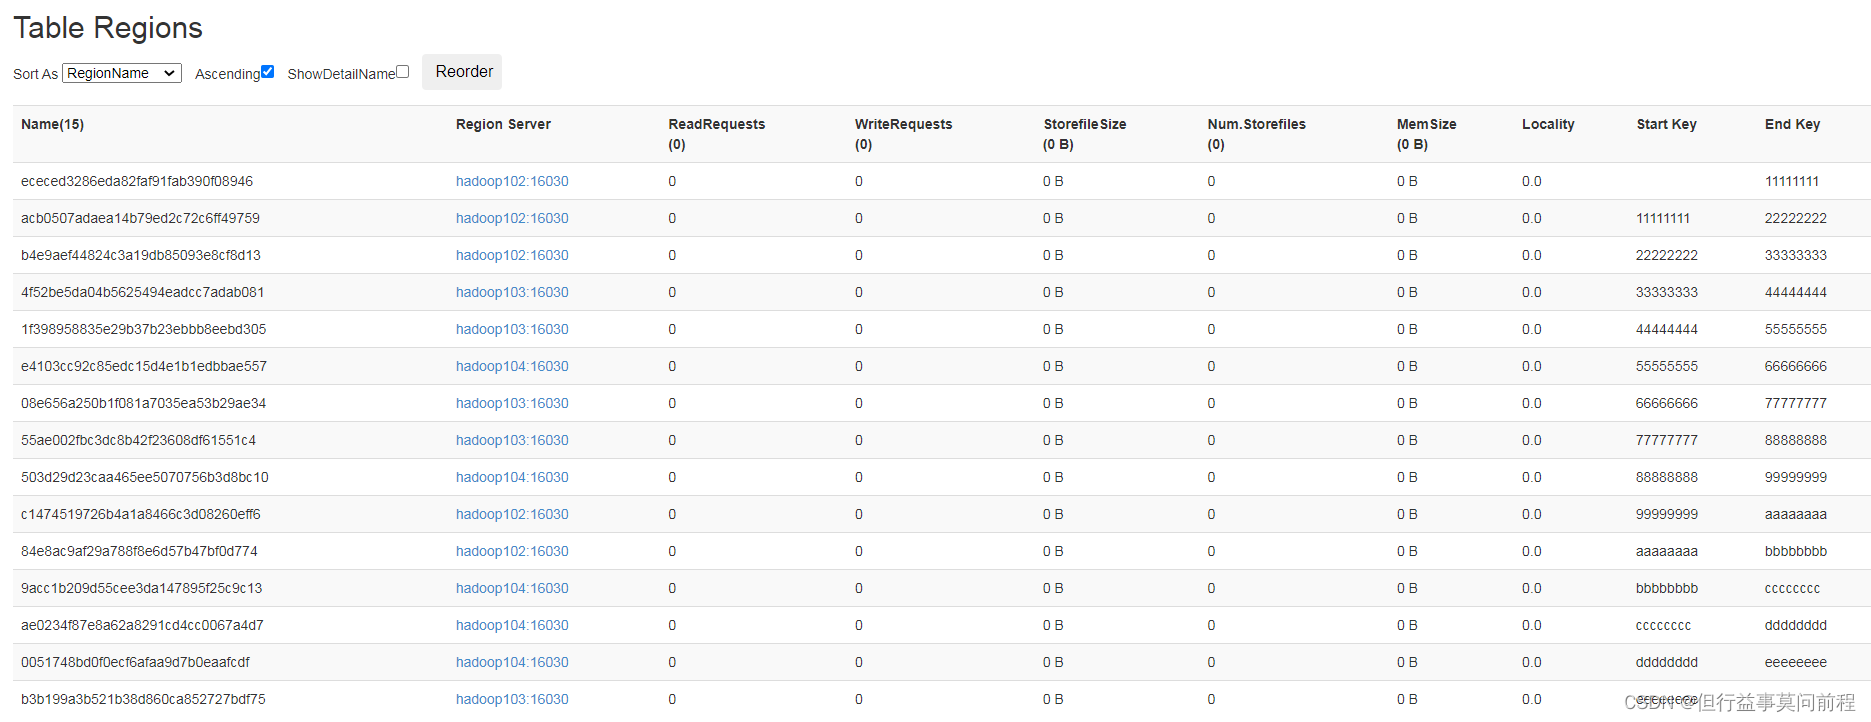Click the Region Server column header
The width and height of the screenshot is (1871, 722).
(503, 124)
